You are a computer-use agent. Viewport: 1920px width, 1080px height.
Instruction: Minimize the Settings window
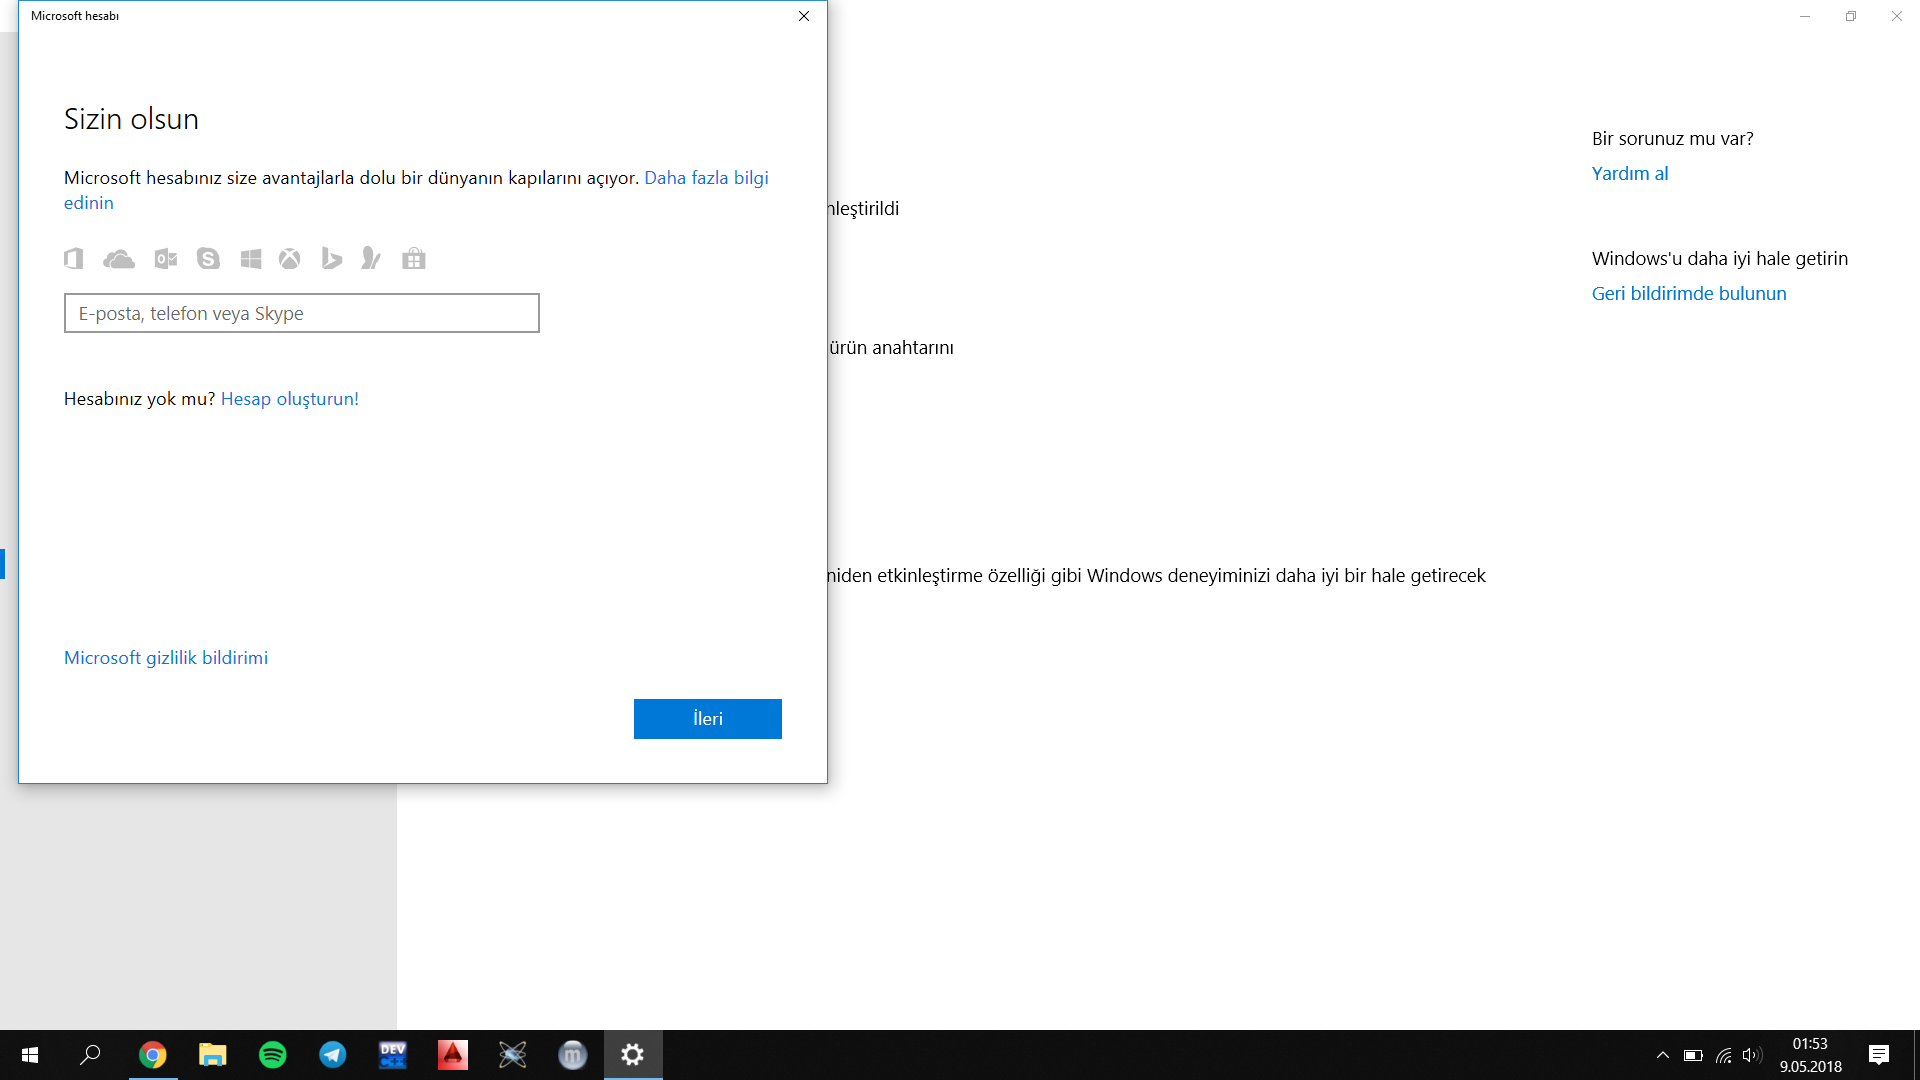click(1805, 16)
